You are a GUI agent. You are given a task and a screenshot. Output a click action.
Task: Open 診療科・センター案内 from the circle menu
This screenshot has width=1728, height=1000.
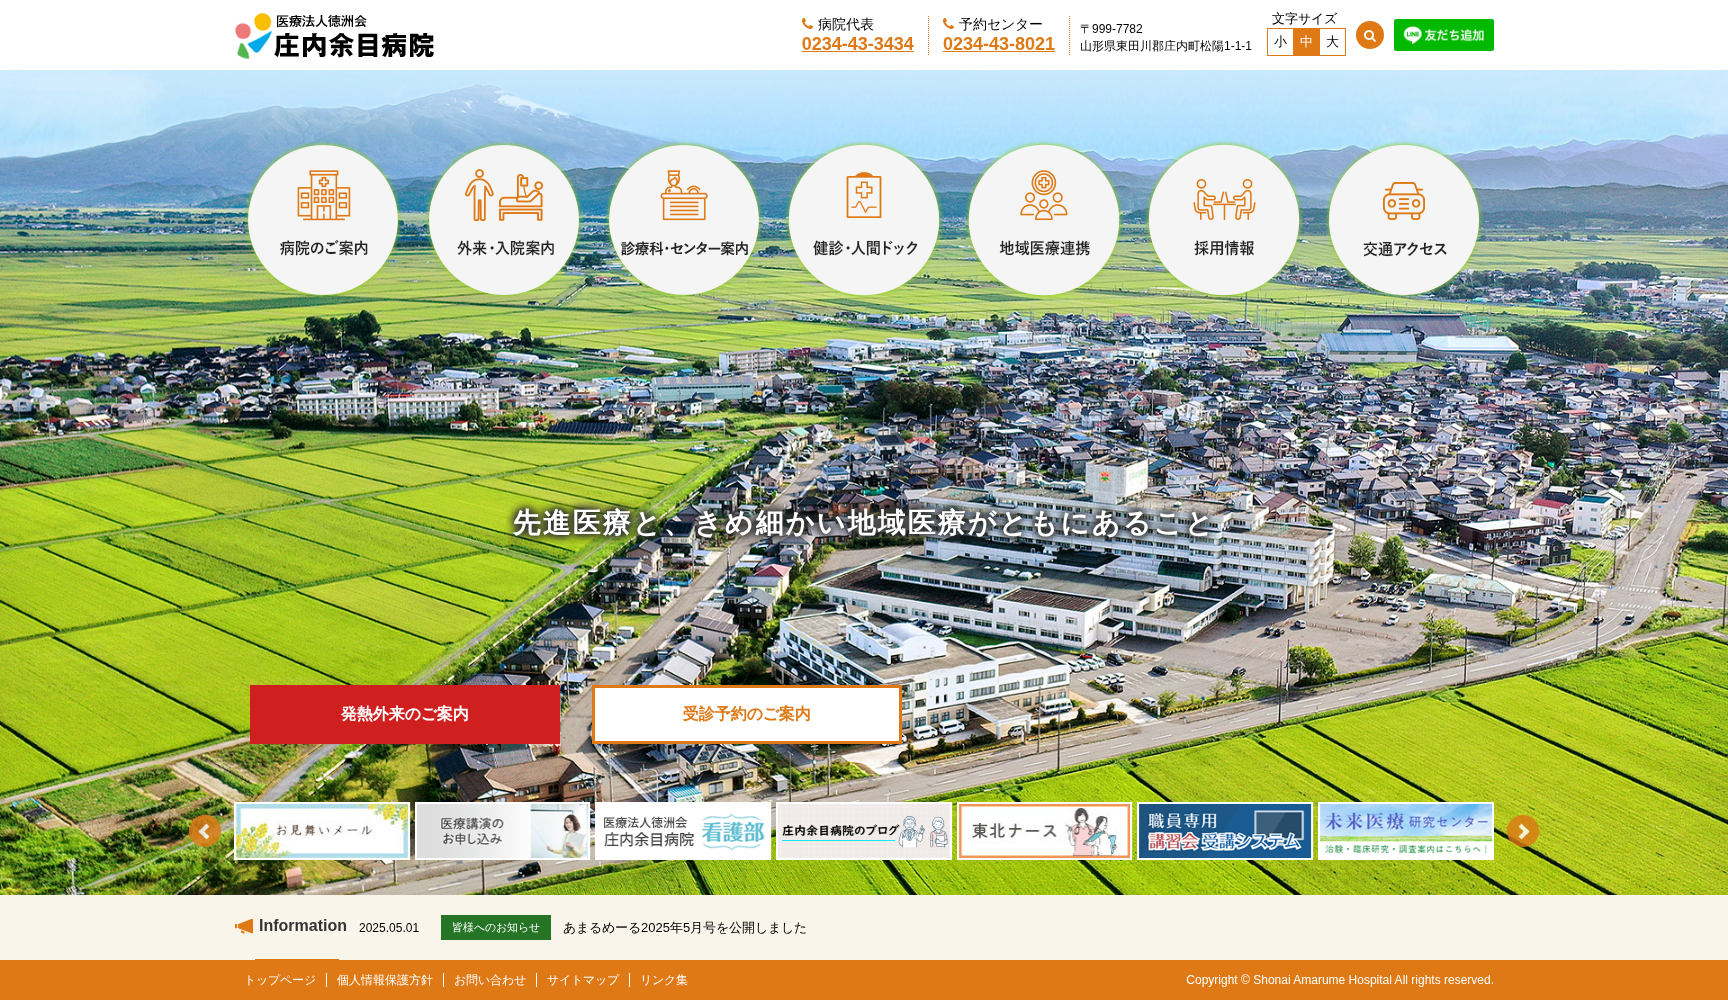coord(684,219)
